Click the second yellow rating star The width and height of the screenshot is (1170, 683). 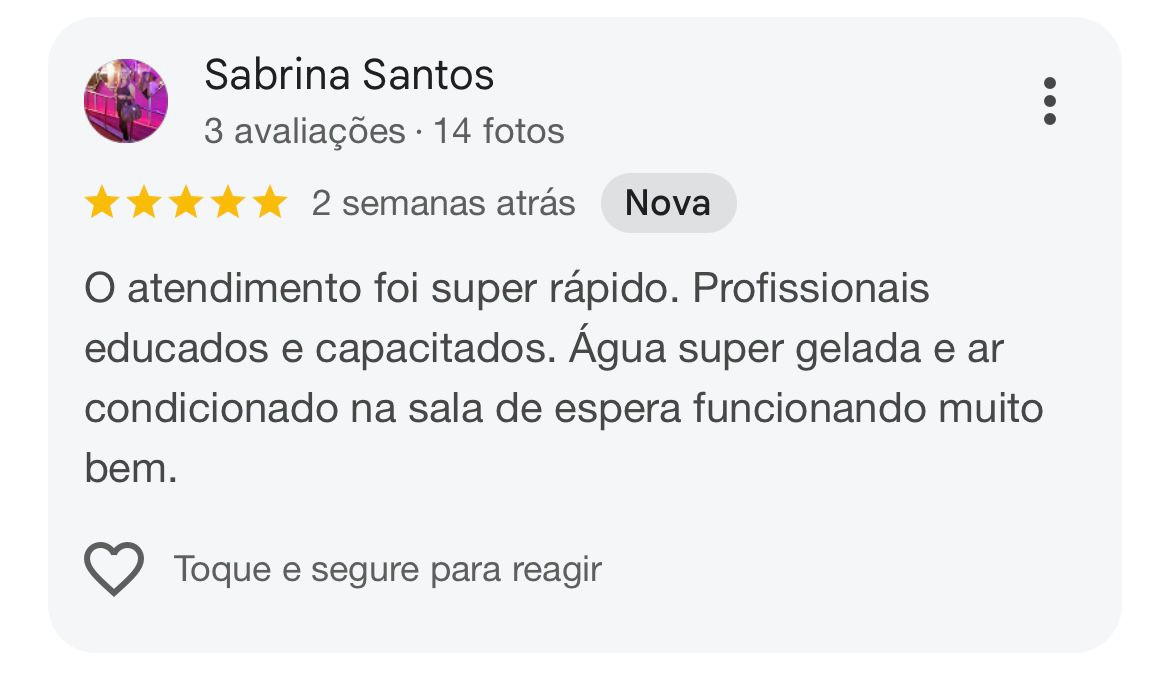pos(144,202)
